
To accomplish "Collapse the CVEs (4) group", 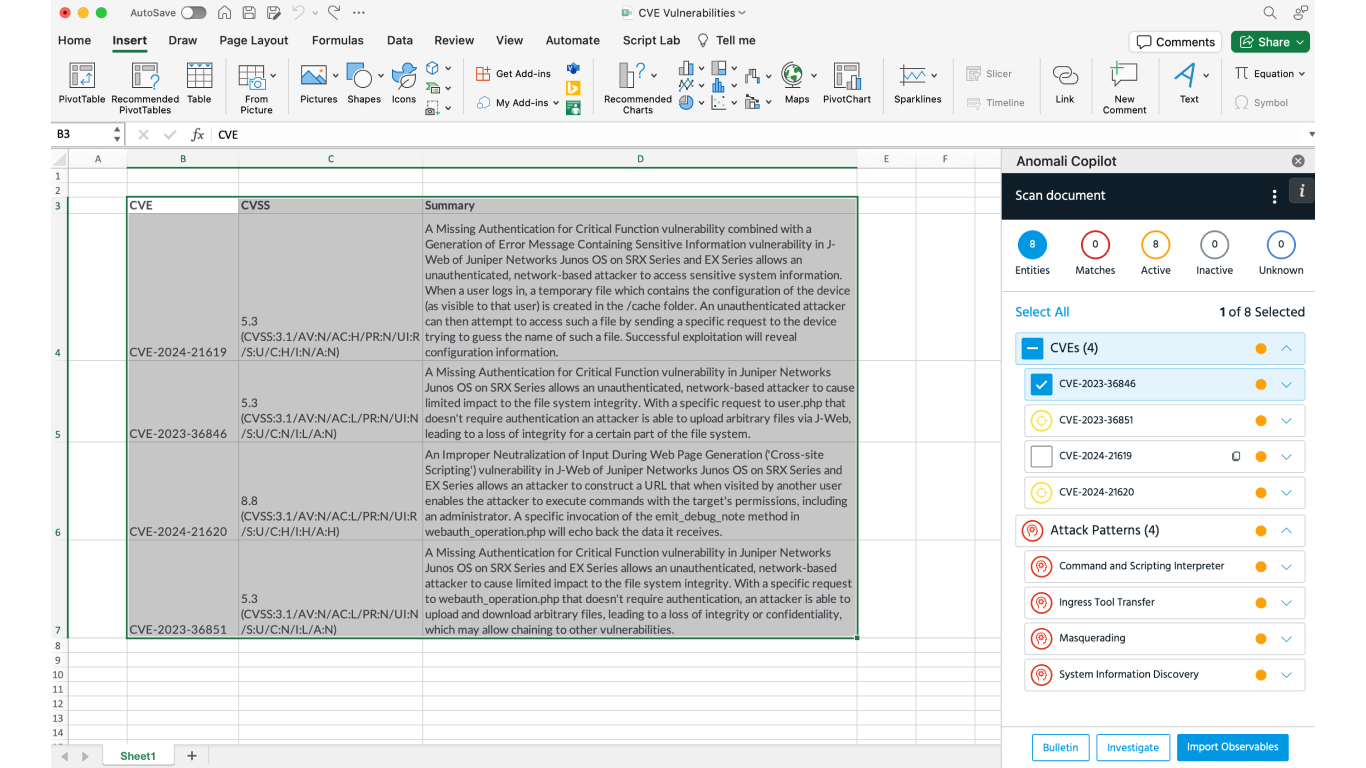I will coord(1287,348).
